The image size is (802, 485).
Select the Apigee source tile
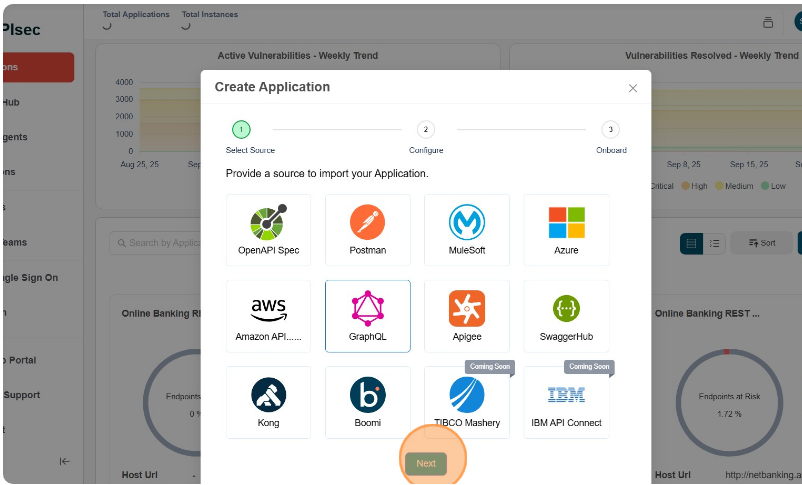pyautogui.click(x=466, y=316)
